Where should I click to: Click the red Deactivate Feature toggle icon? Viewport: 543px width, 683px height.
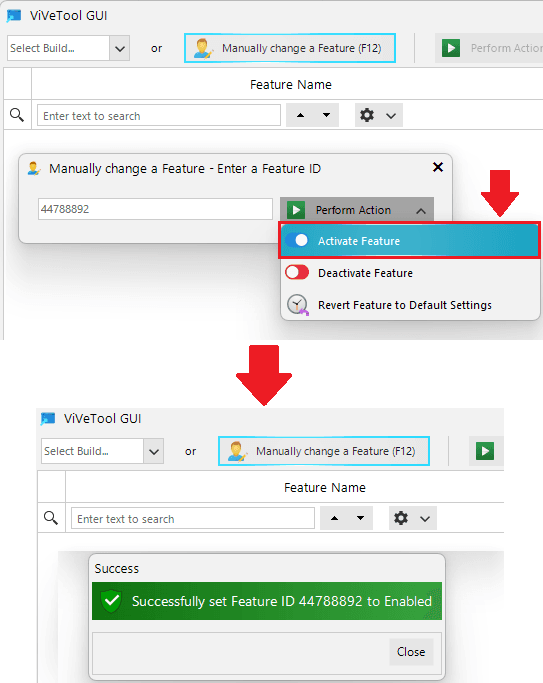tap(297, 273)
